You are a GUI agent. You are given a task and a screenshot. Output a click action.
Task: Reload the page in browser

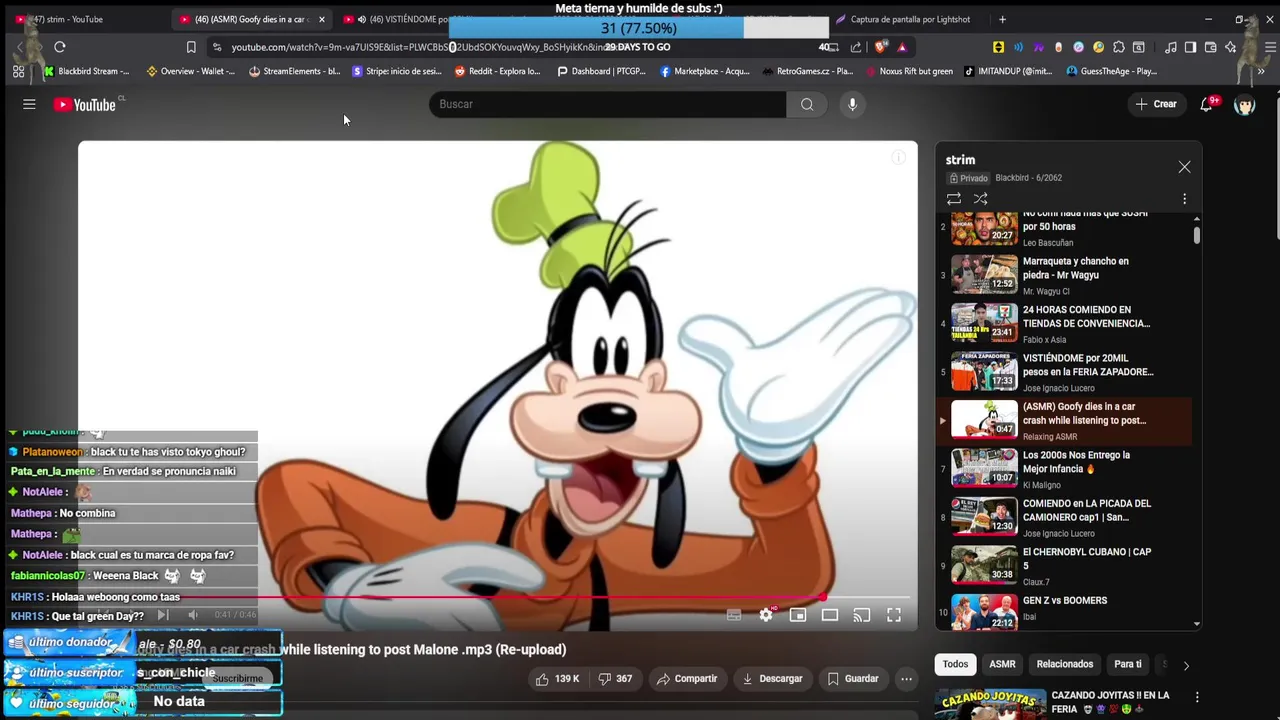tap(60, 47)
